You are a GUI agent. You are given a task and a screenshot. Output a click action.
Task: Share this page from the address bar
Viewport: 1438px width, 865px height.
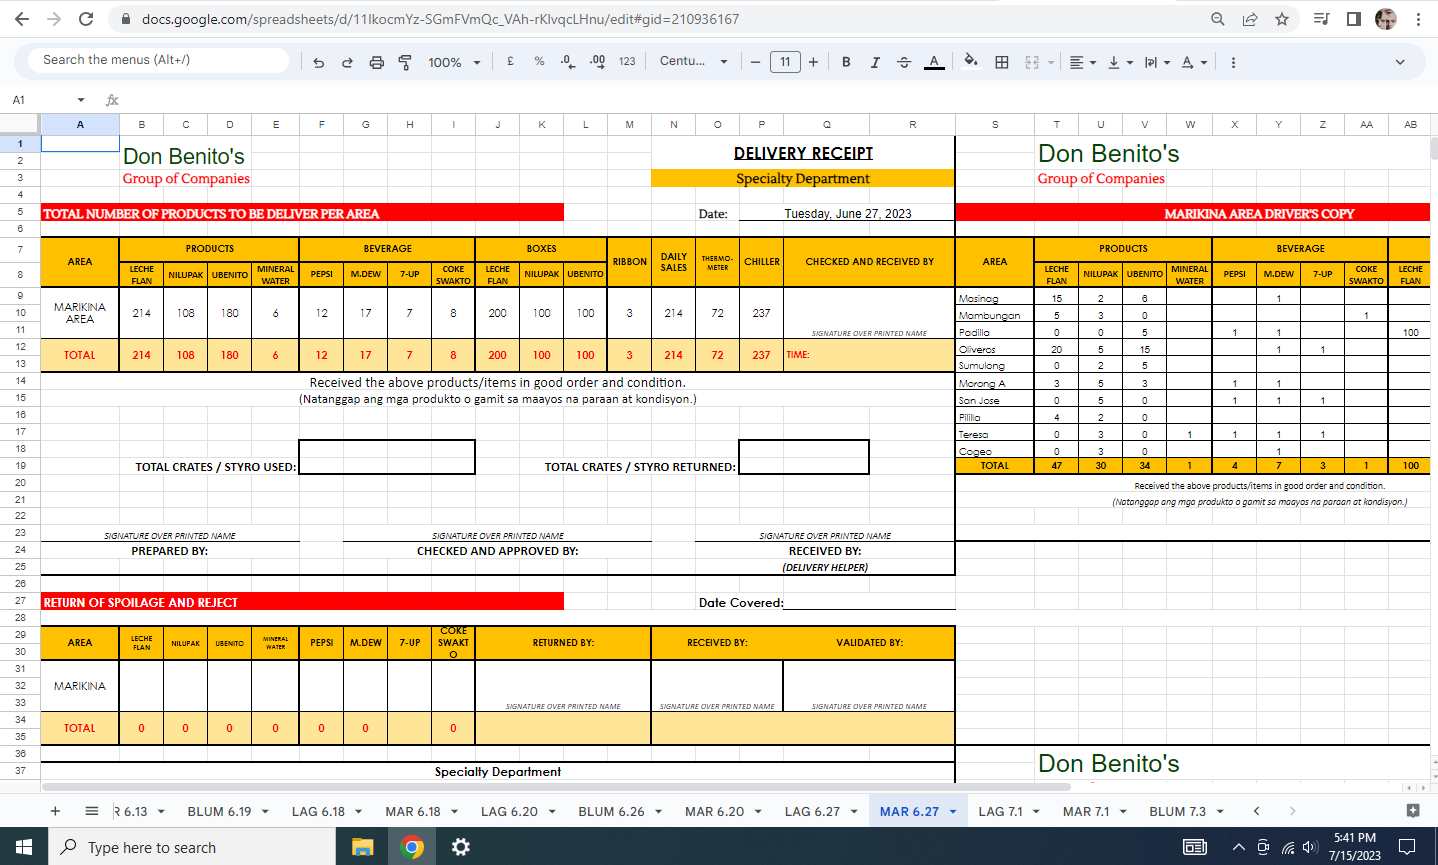[x=1250, y=19]
